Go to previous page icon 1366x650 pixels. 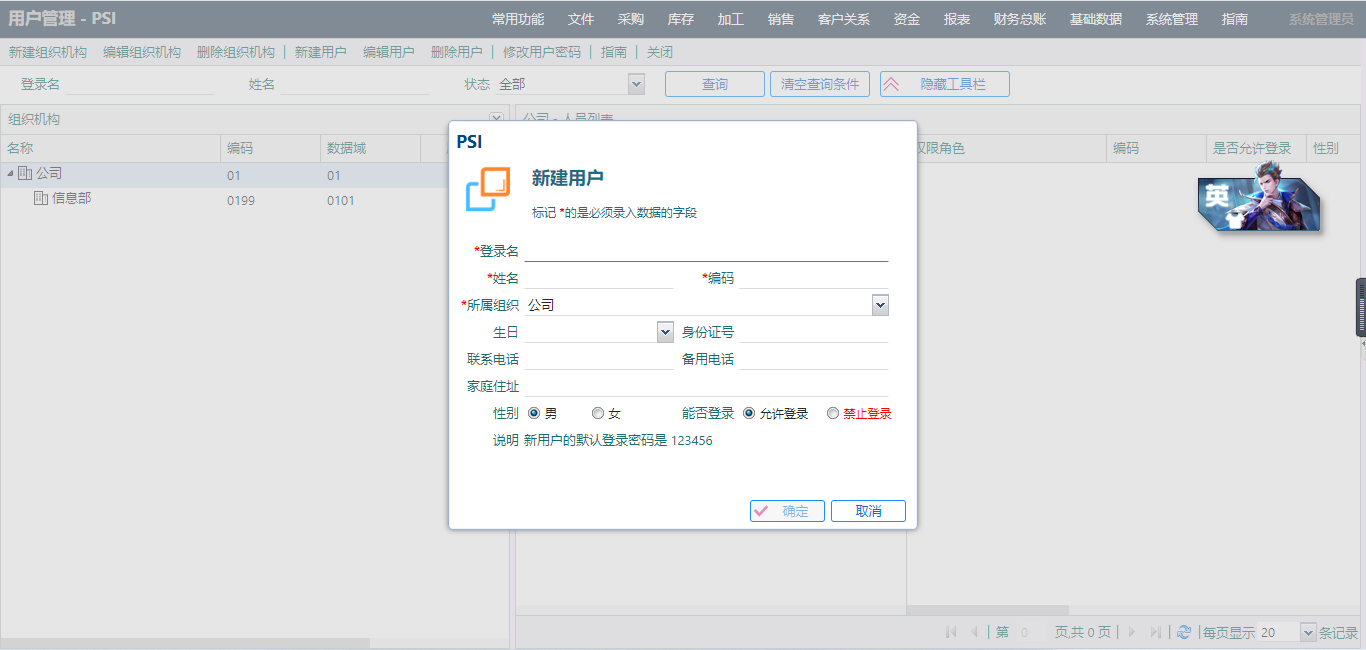[974, 632]
